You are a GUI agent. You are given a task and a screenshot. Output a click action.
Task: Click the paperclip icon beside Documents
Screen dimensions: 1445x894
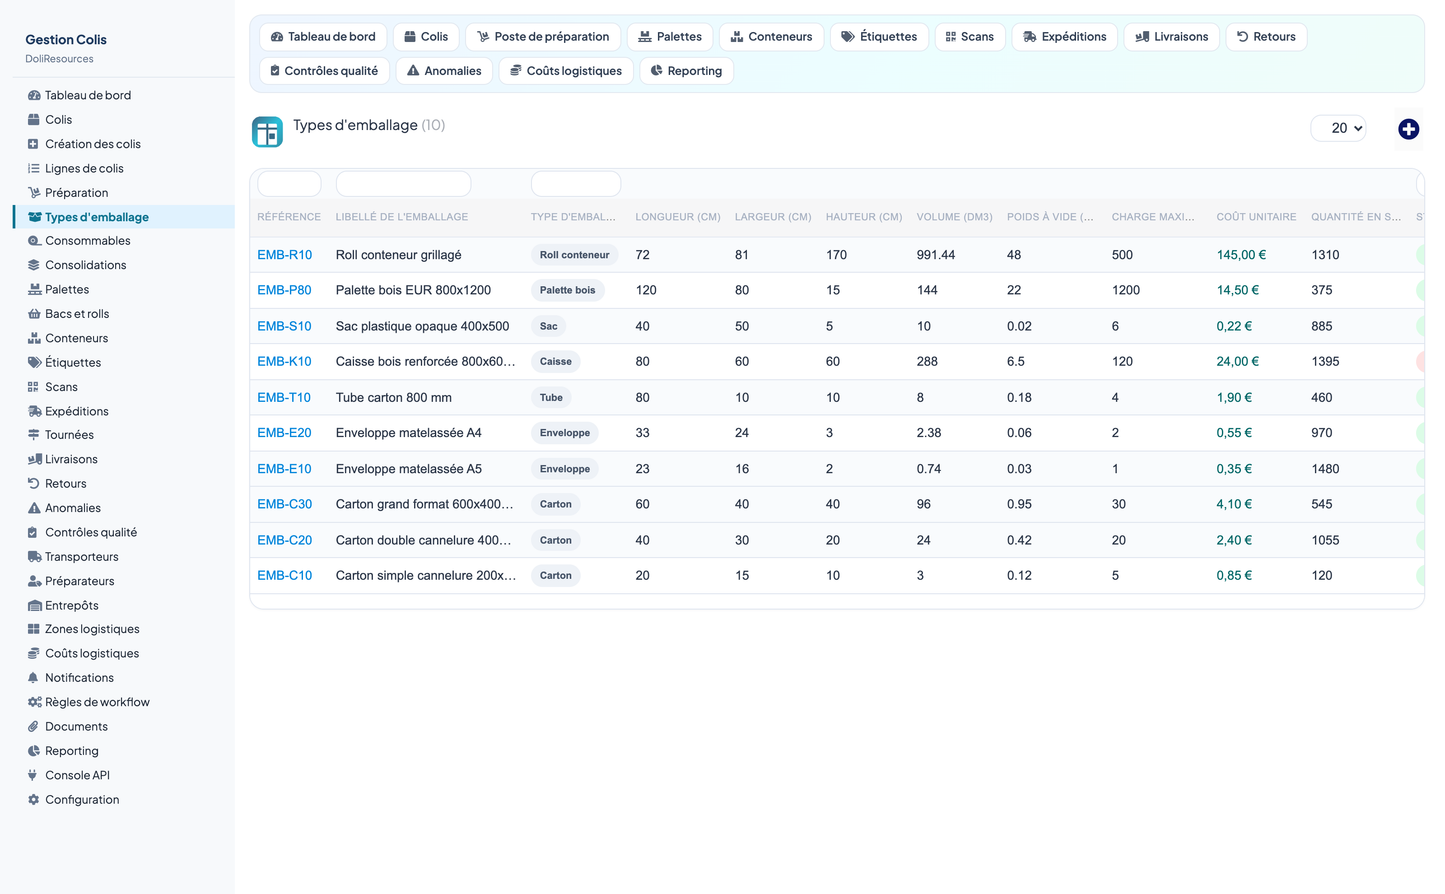(x=33, y=727)
